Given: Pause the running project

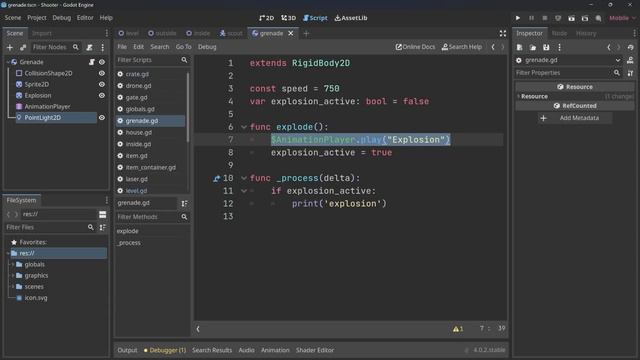Looking at the screenshot, I should (x=531, y=18).
